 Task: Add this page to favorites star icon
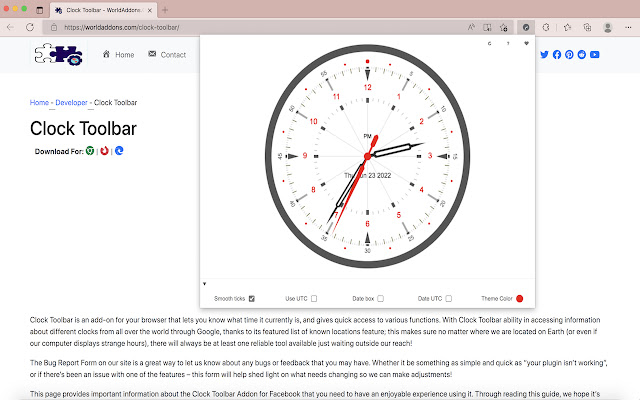coord(504,27)
